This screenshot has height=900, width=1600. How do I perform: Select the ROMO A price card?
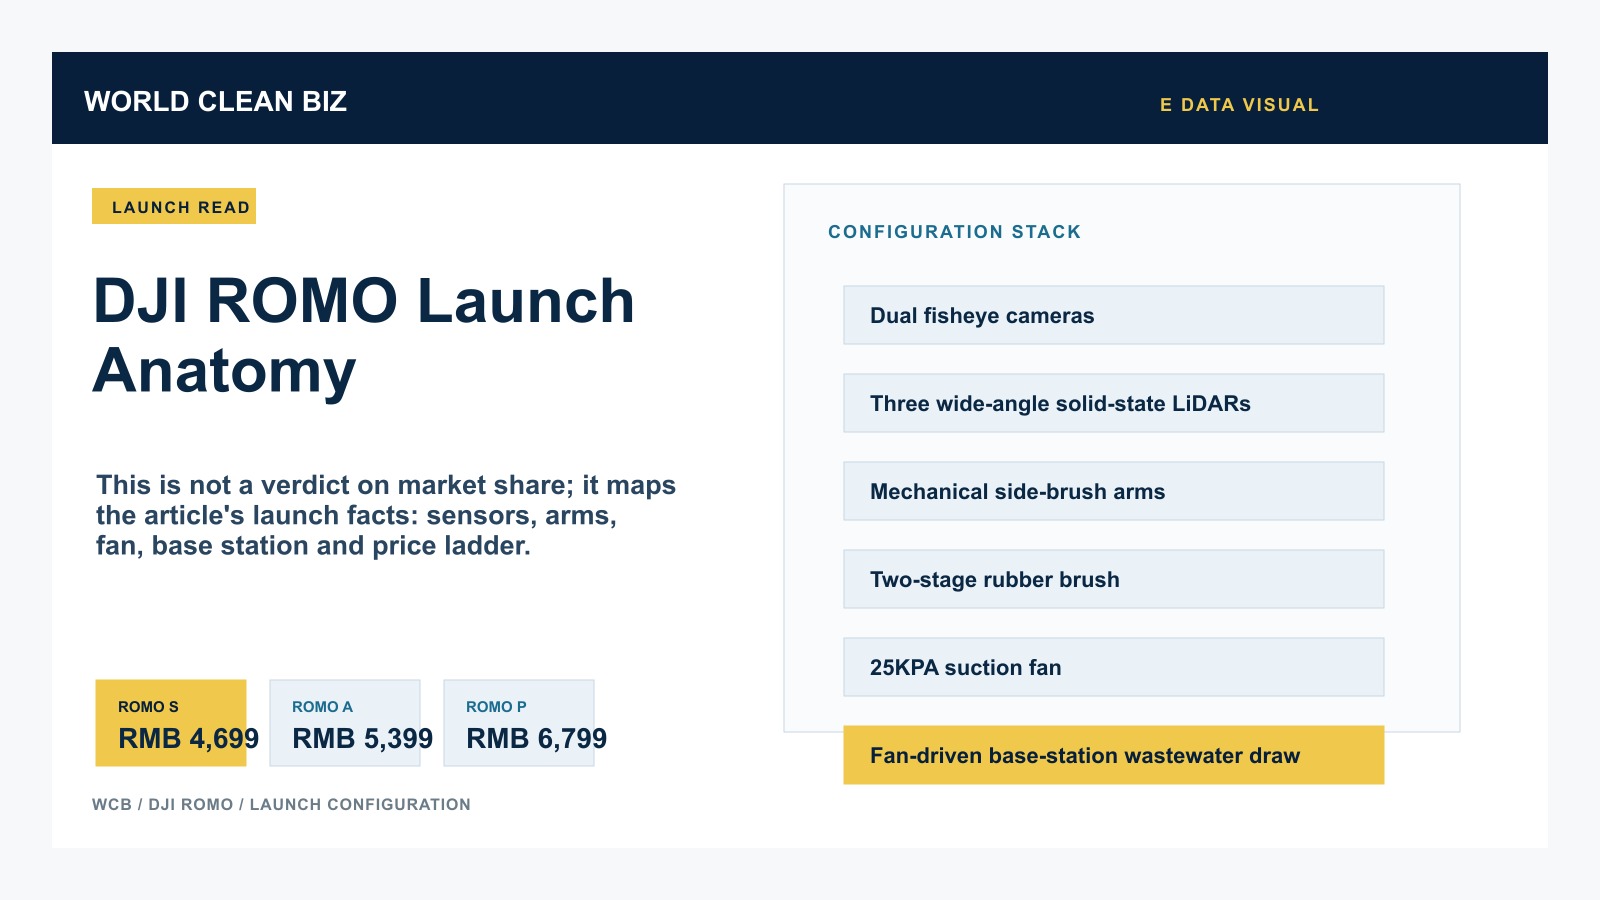[x=345, y=723]
